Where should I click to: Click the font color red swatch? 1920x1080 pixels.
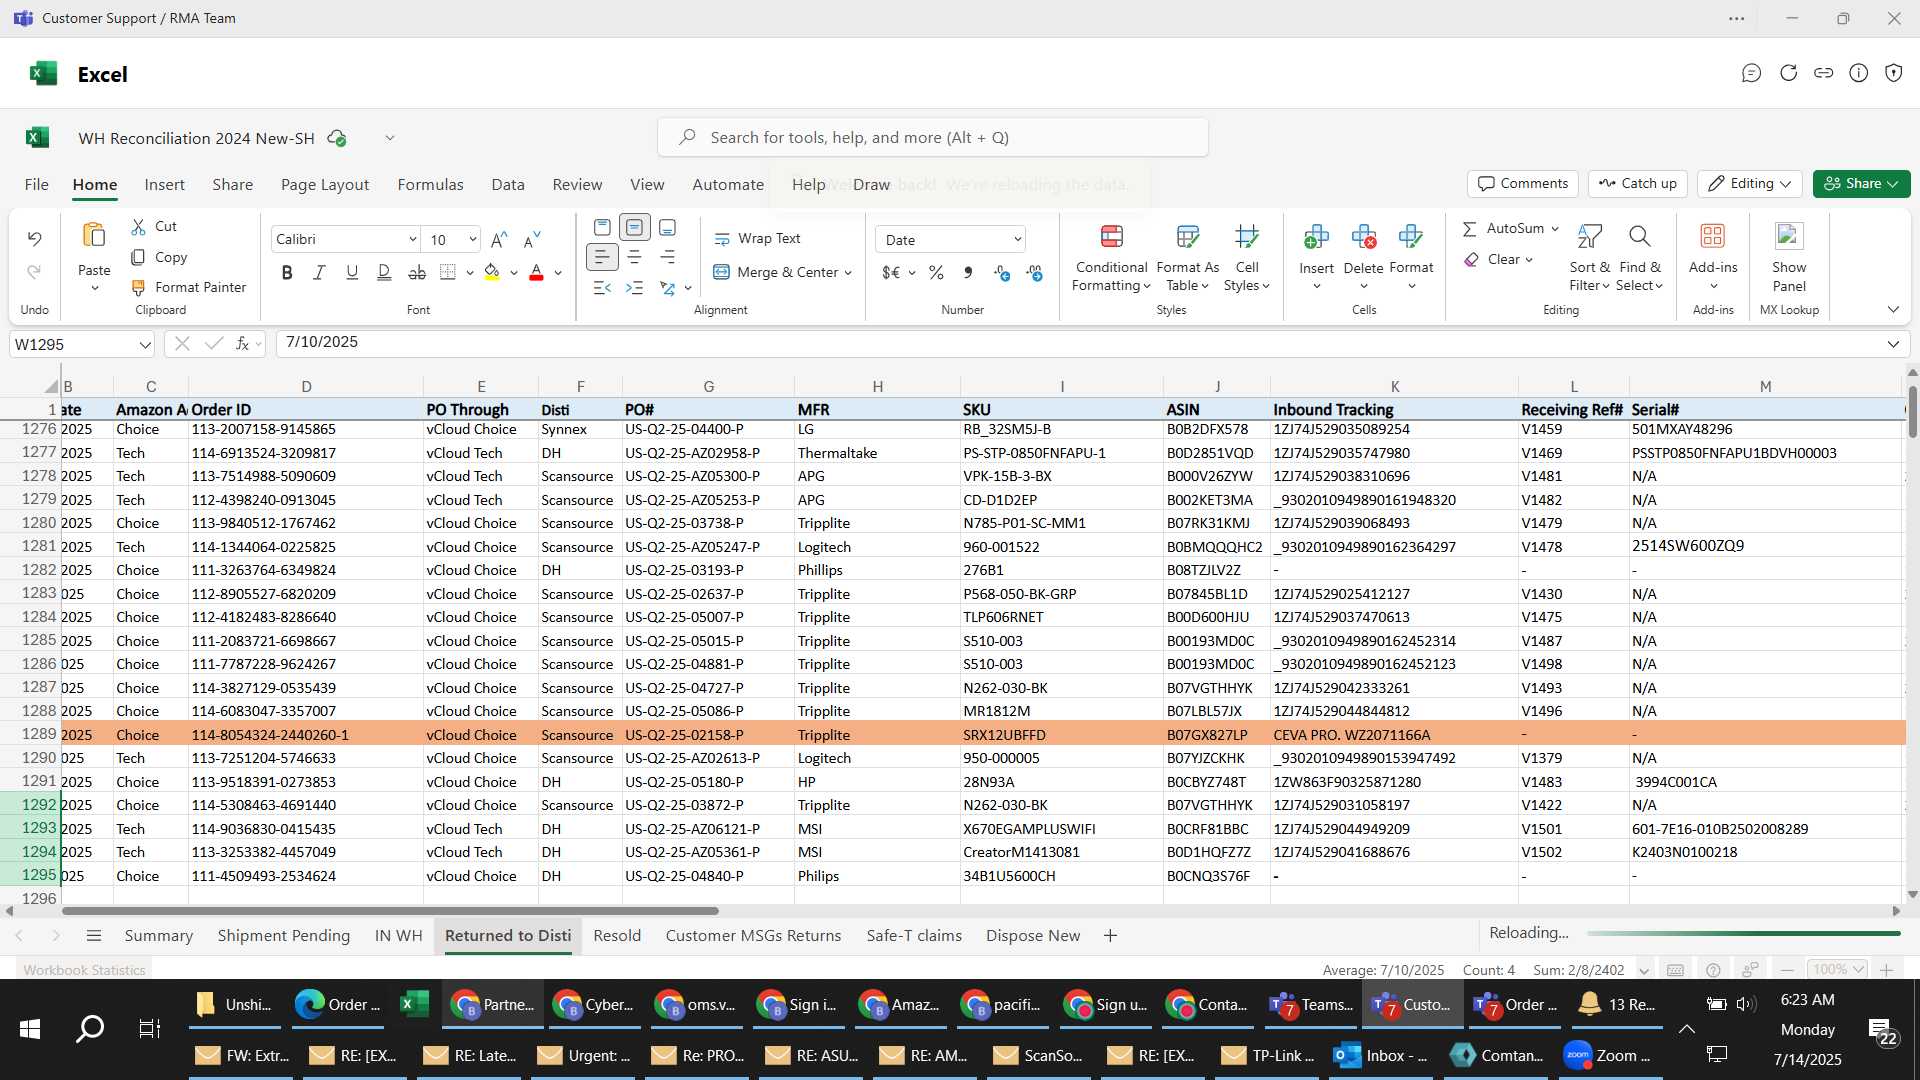pyautogui.click(x=536, y=272)
